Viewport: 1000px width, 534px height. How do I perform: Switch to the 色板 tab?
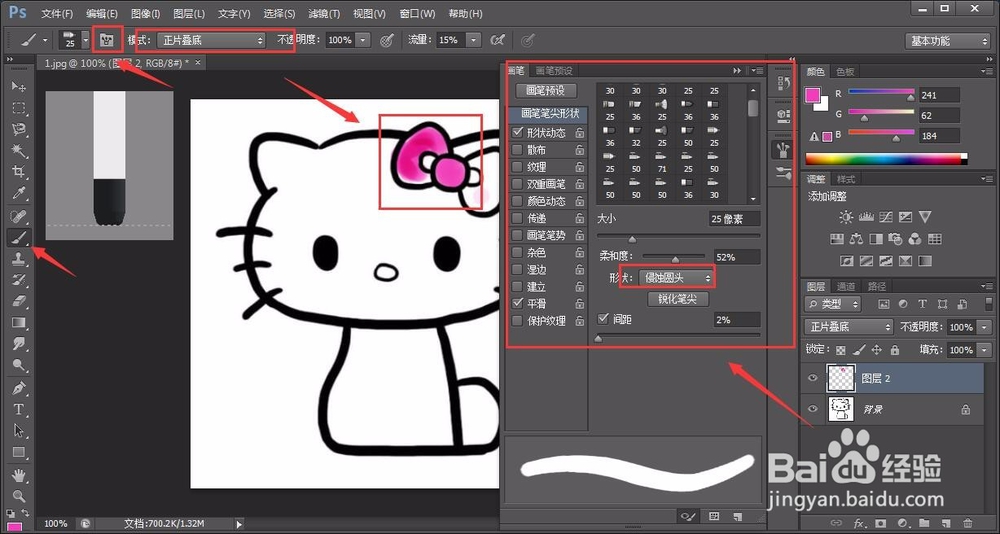click(845, 71)
